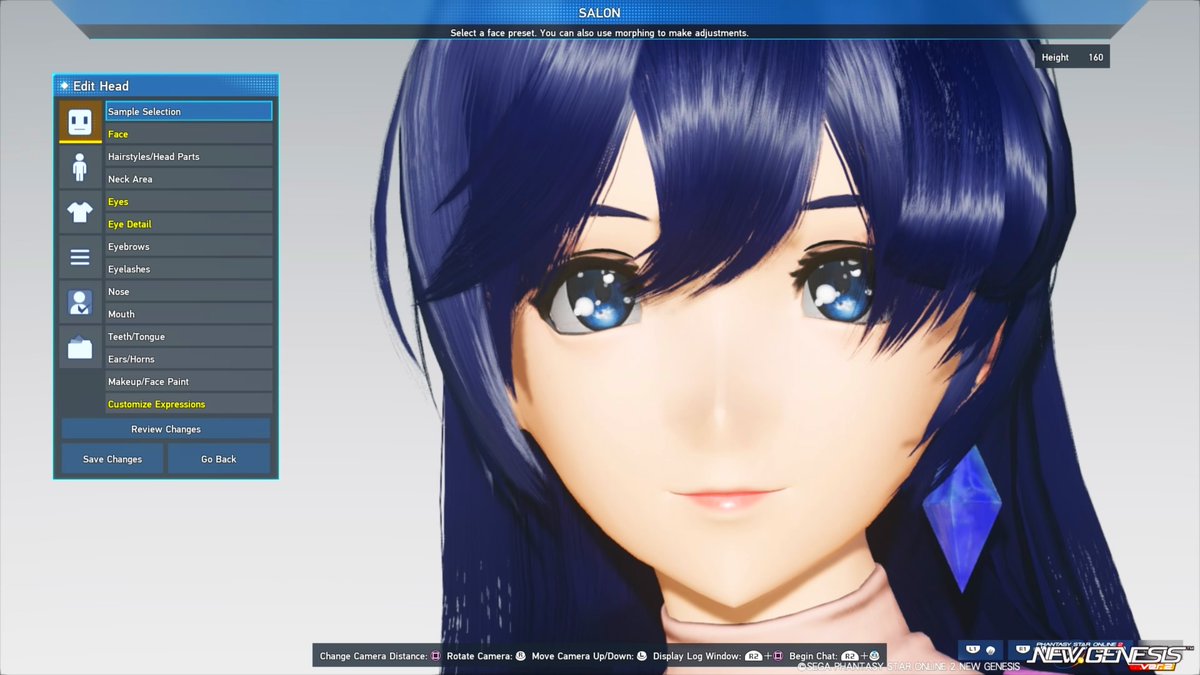Open the Nose option
Image resolution: width=1200 pixels, height=675 pixels.
point(189,291)
